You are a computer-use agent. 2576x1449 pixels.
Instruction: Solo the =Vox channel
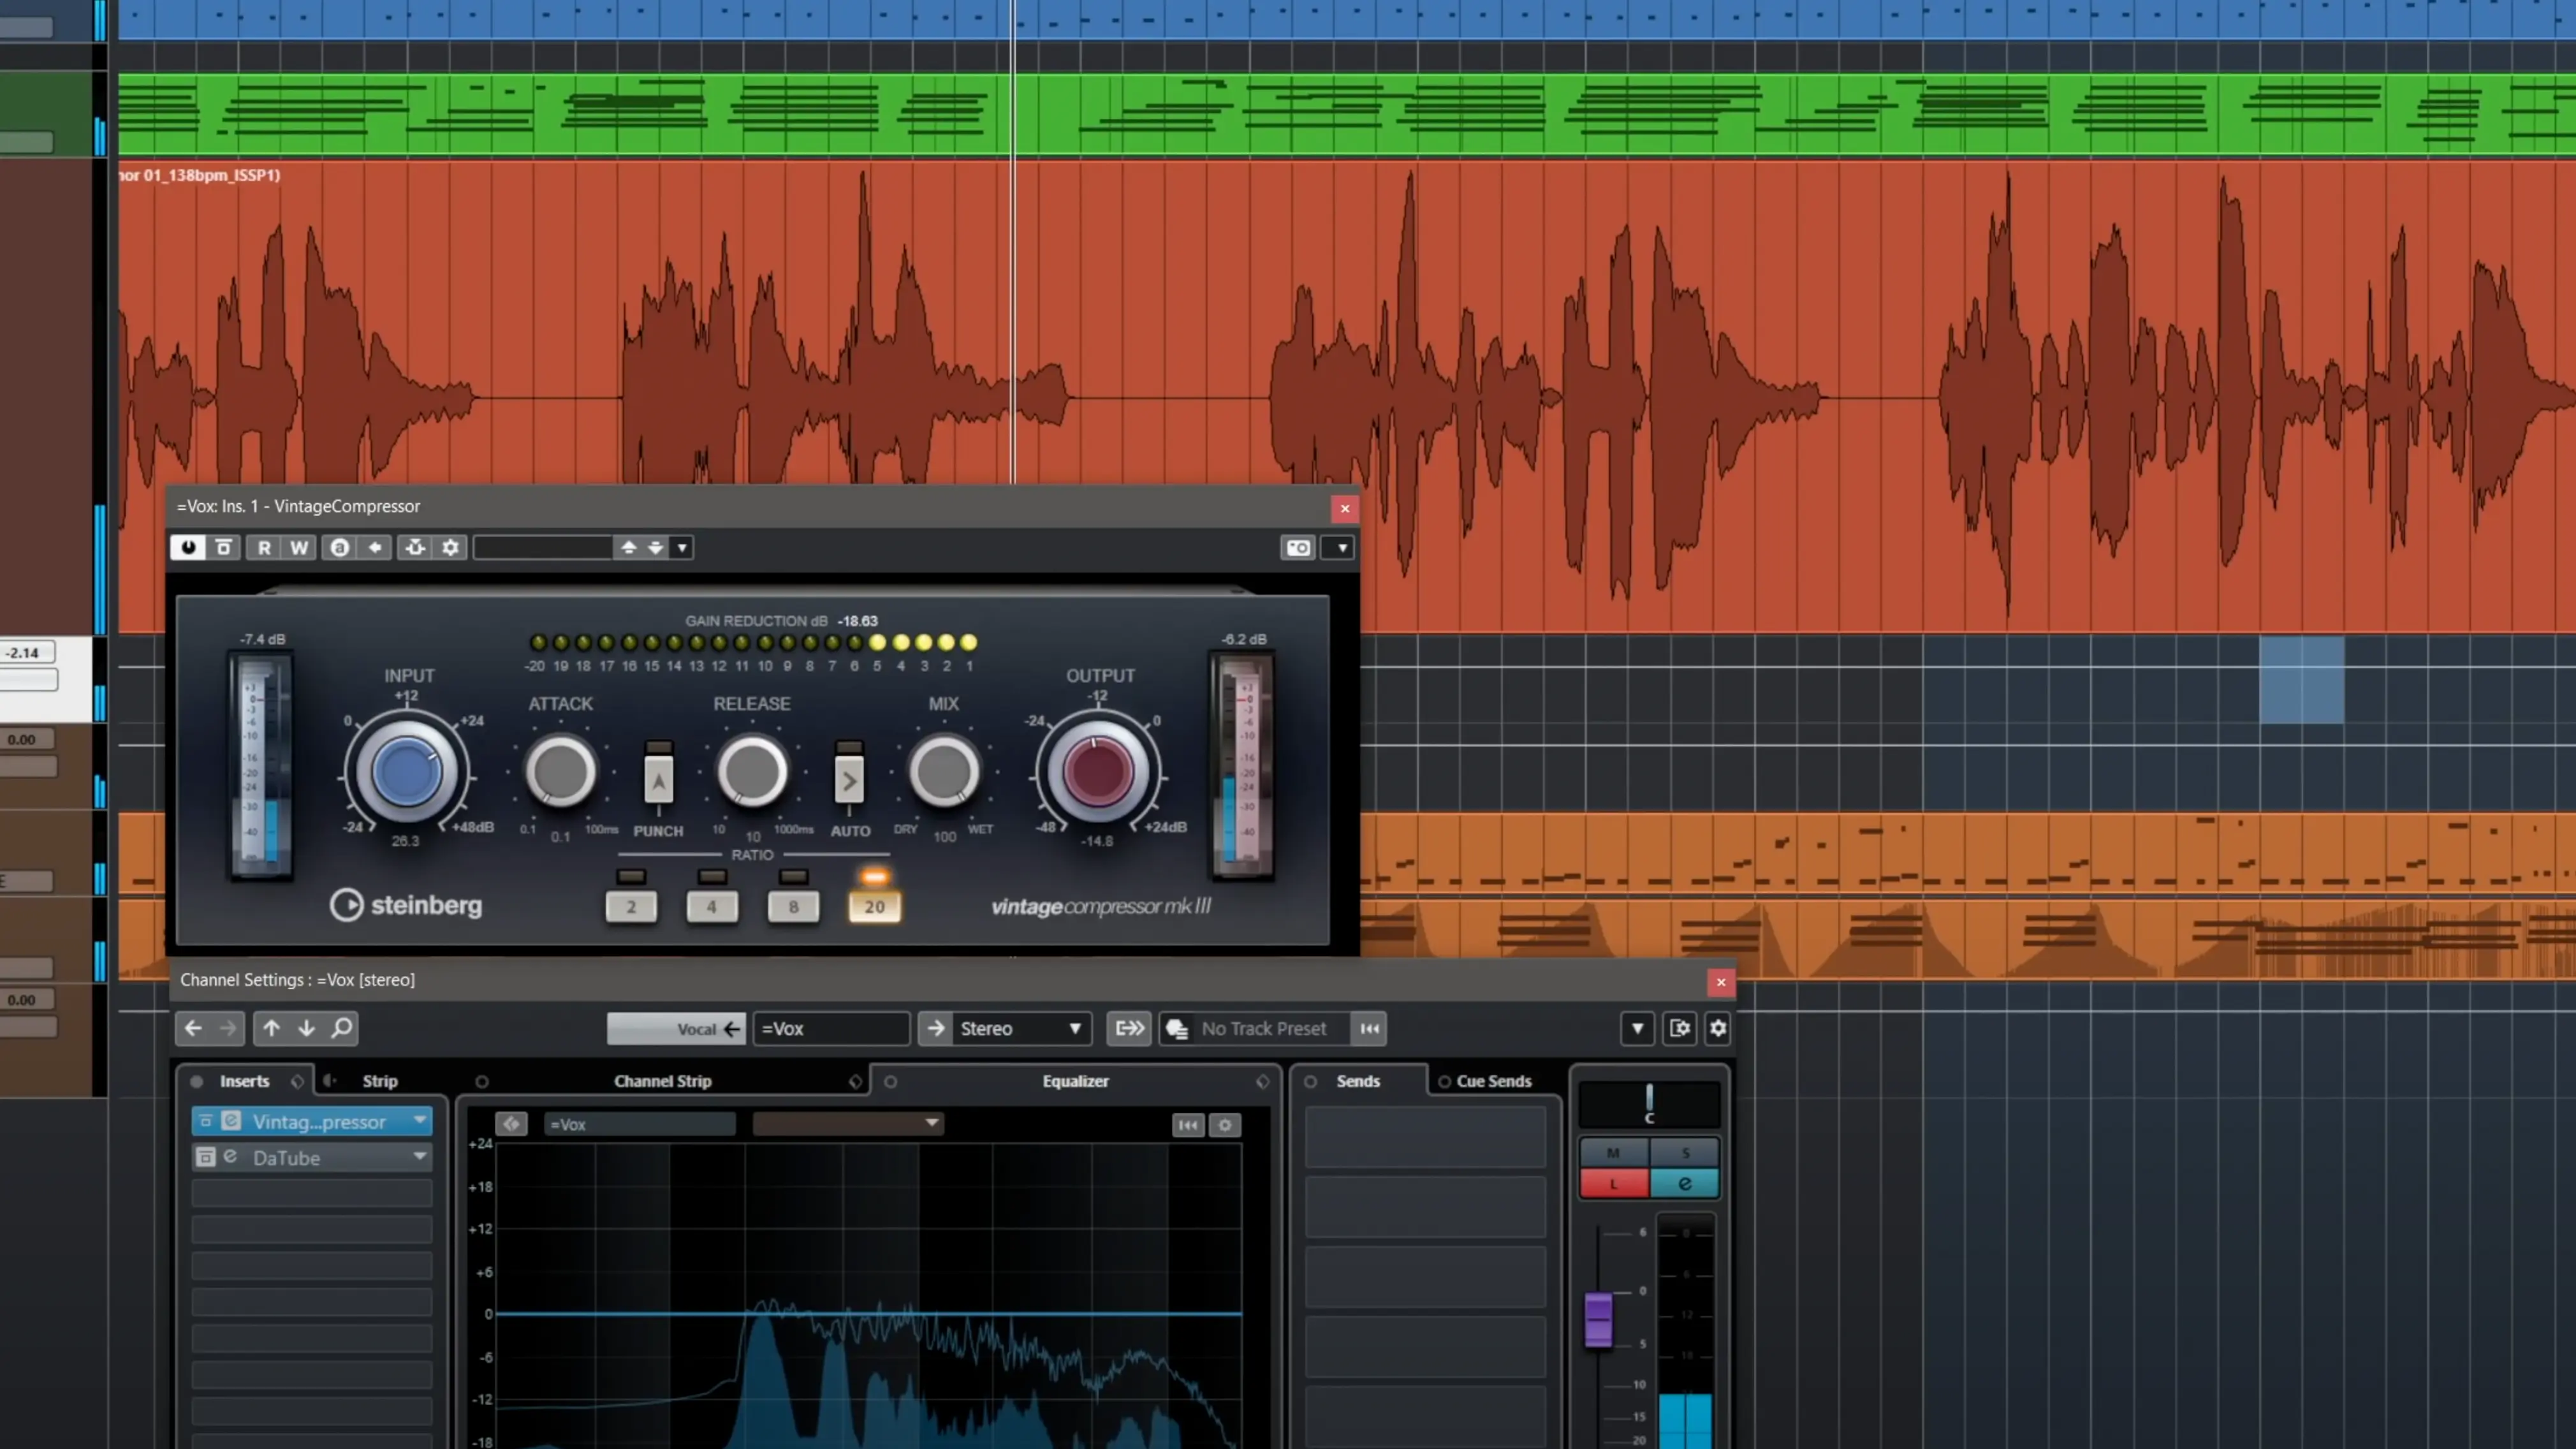coord(1685,1152)
